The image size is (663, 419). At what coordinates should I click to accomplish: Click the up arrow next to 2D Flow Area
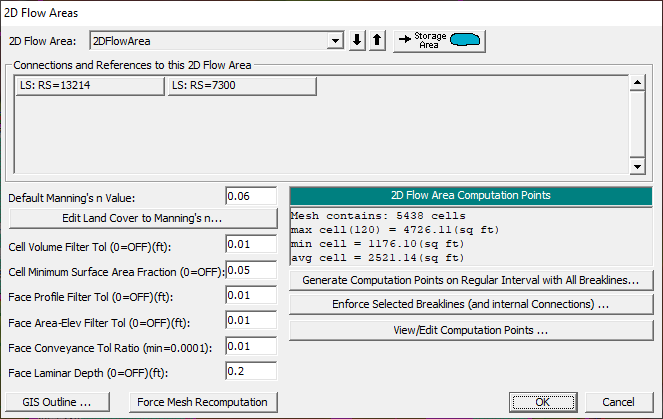click(376, 41)
